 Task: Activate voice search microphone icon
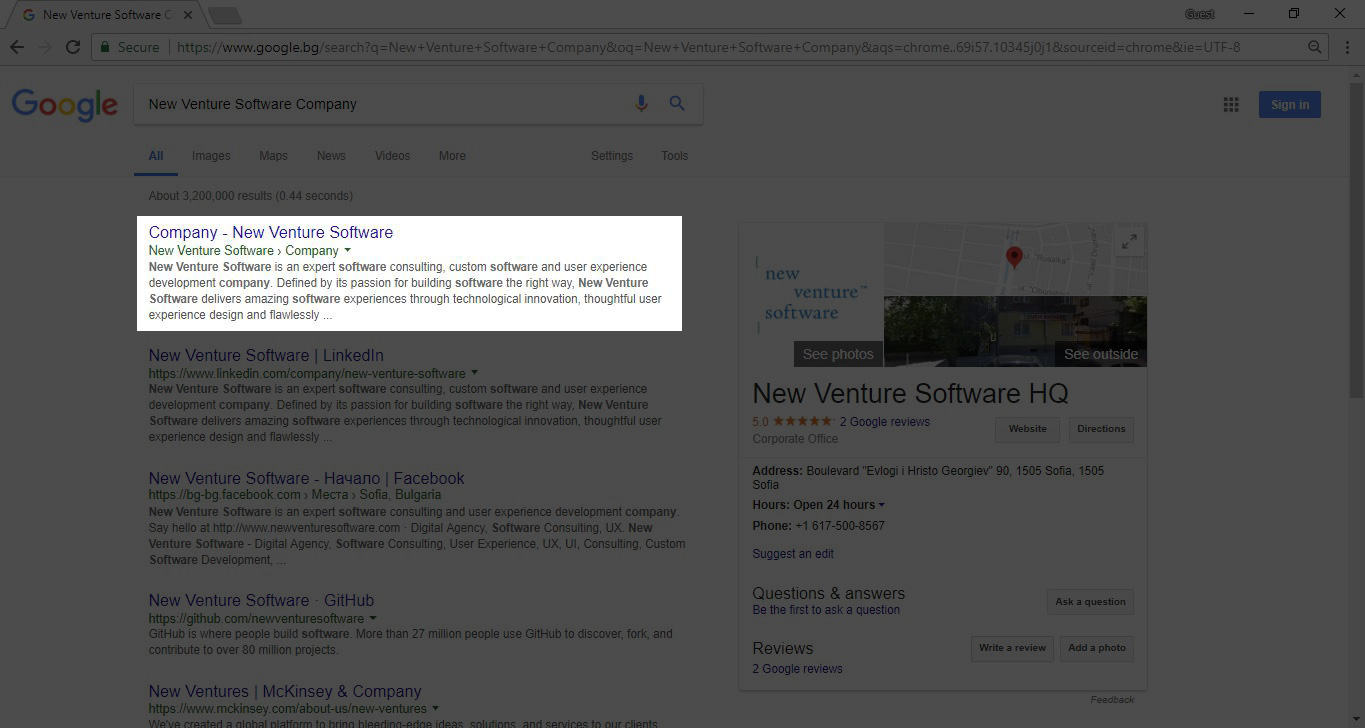pyautogui.click(x=641, y=103)
